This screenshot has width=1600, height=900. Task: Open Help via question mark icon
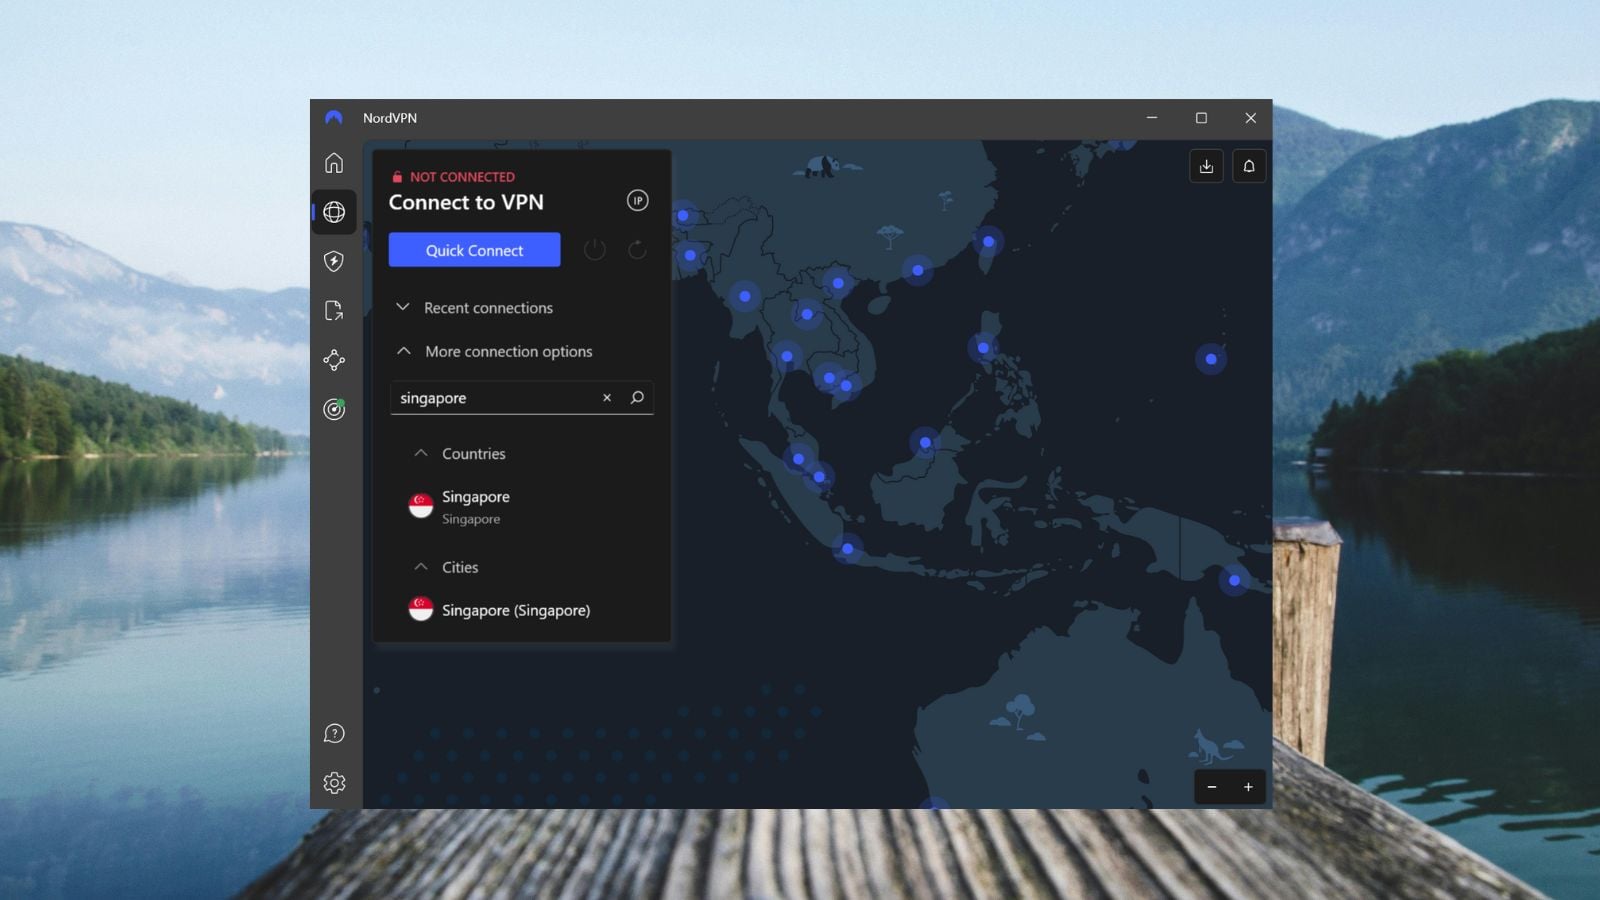click(334, 733)
